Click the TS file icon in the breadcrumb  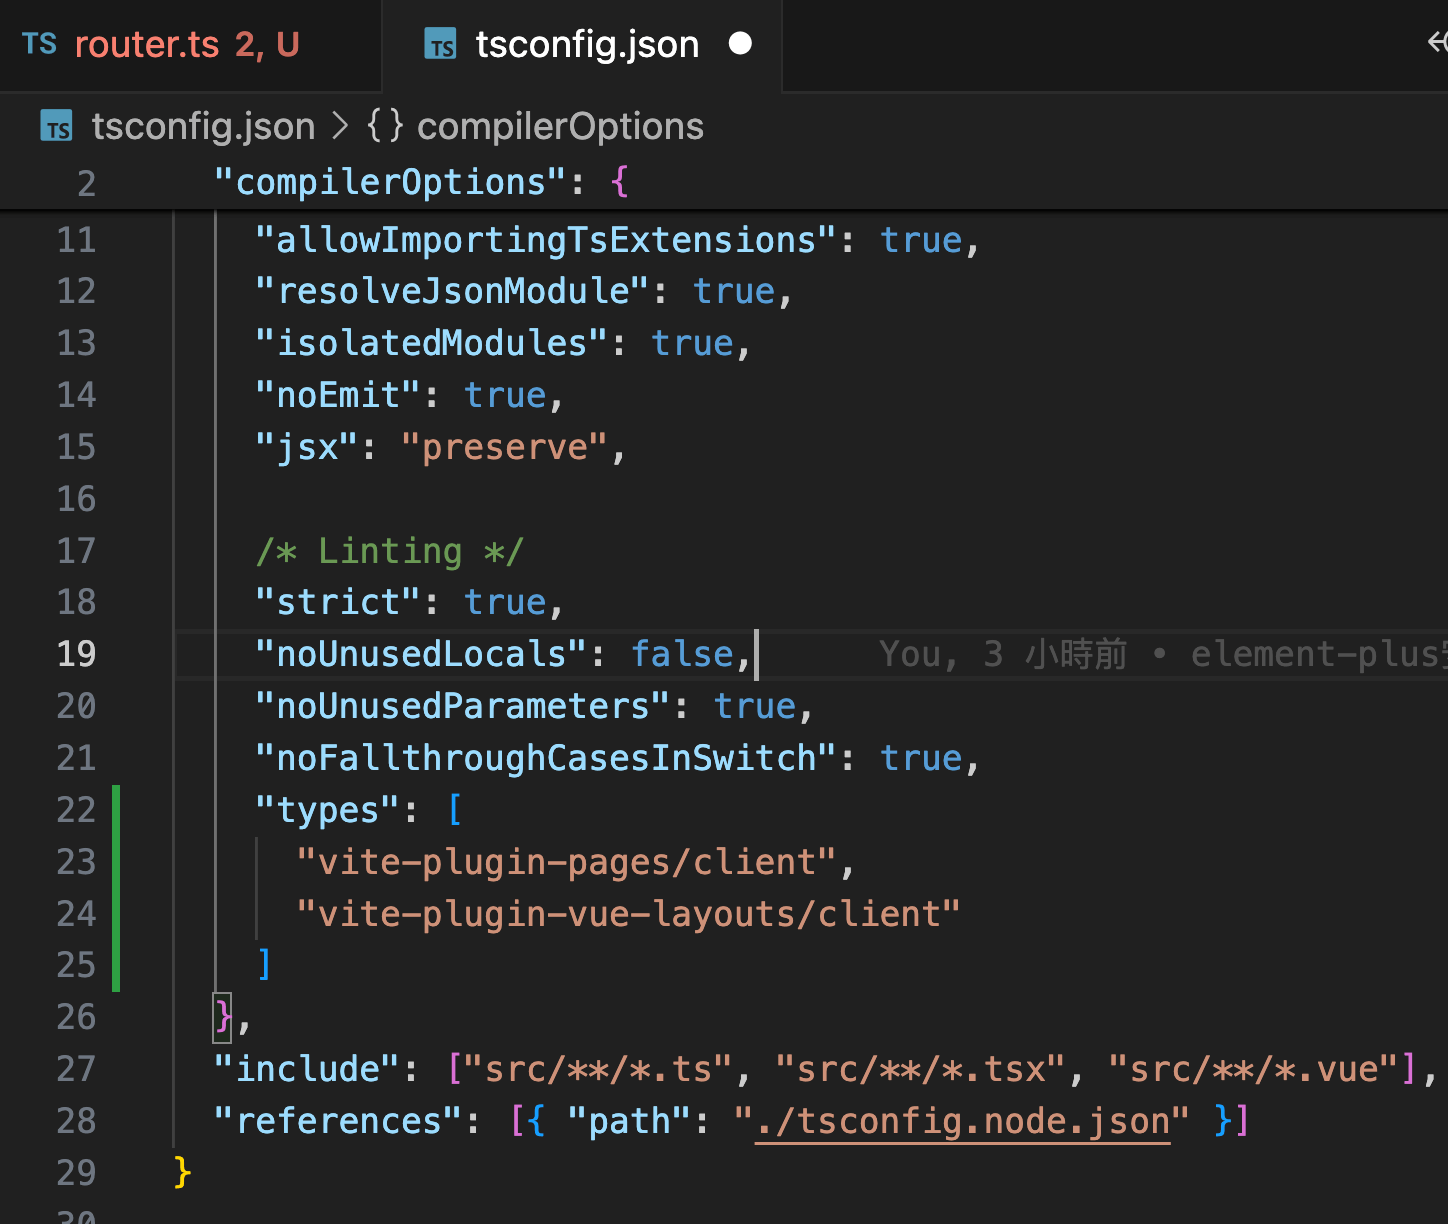click(x=56, y=127)
